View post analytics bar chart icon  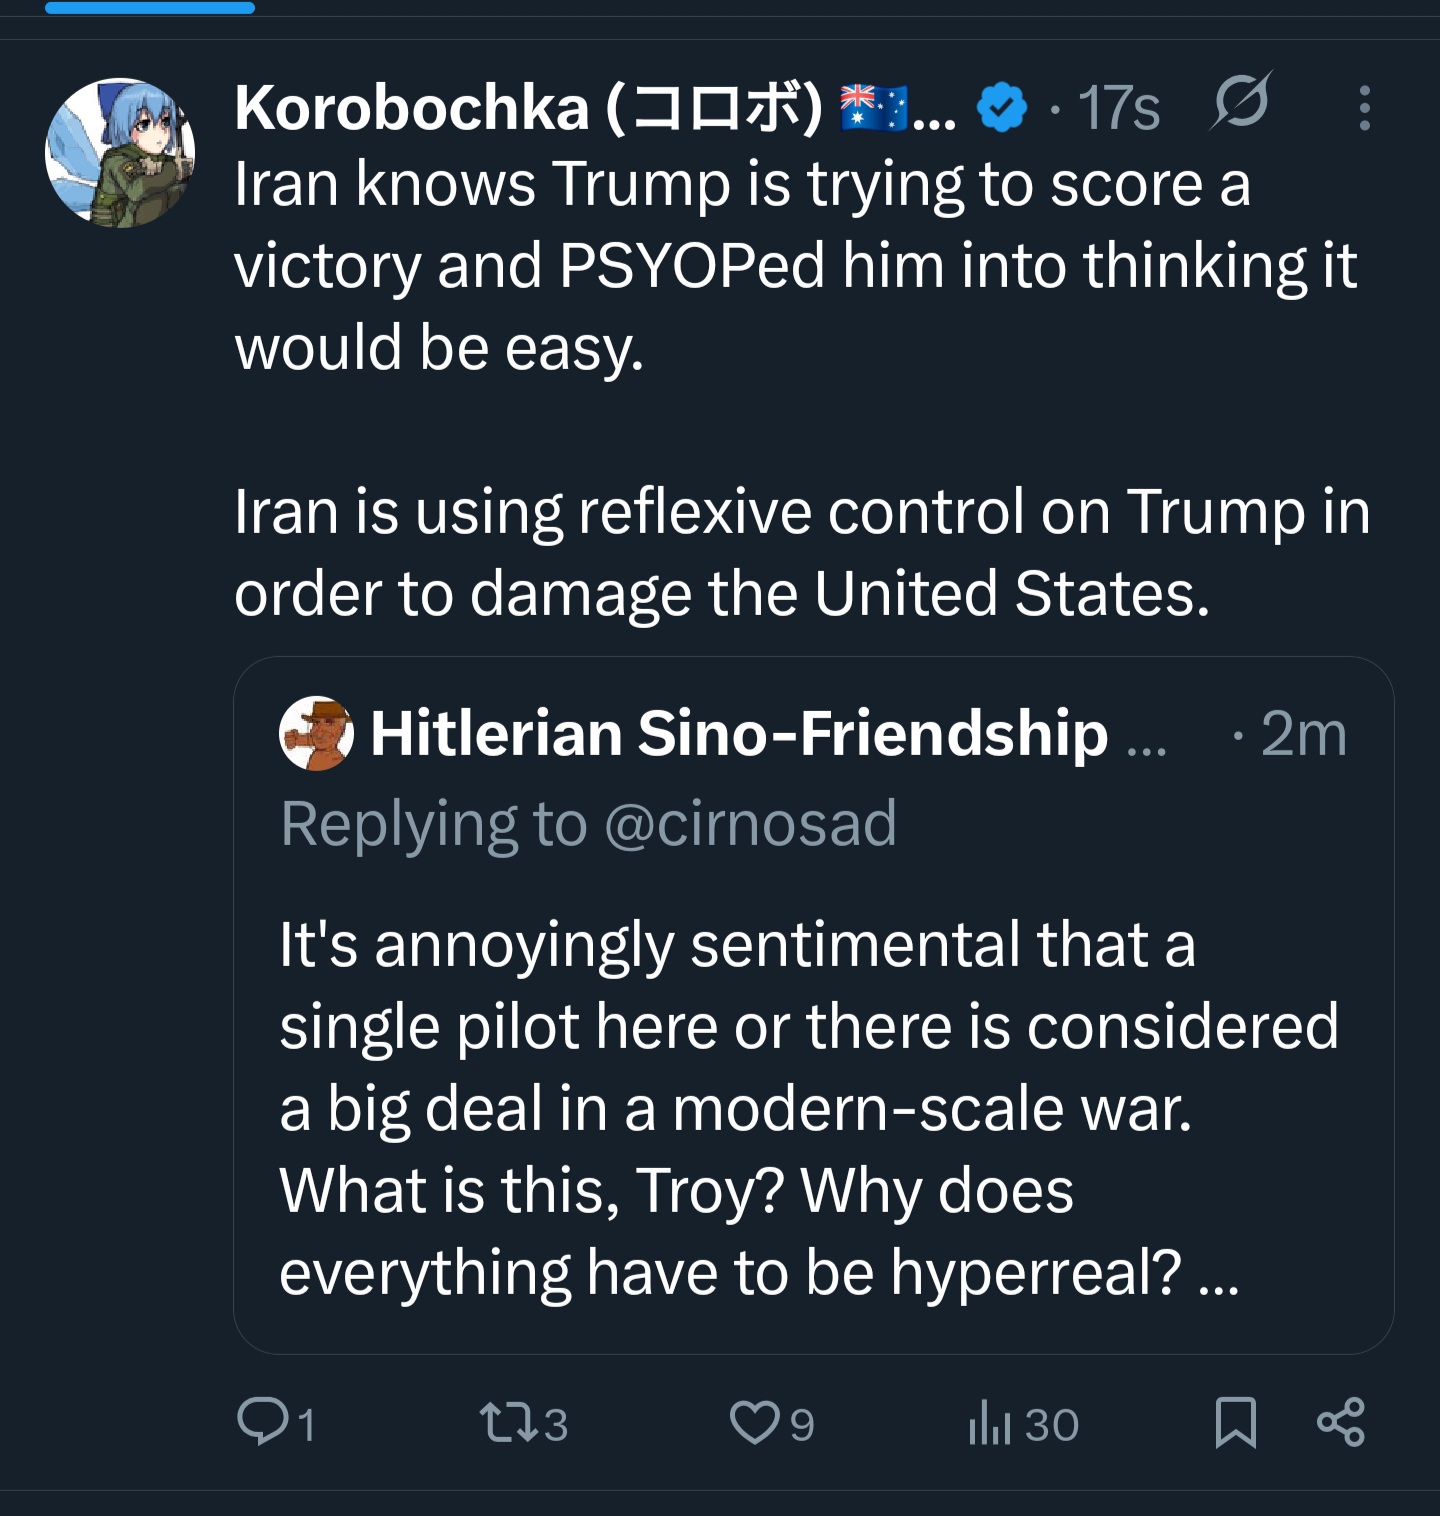[991, 1423]
